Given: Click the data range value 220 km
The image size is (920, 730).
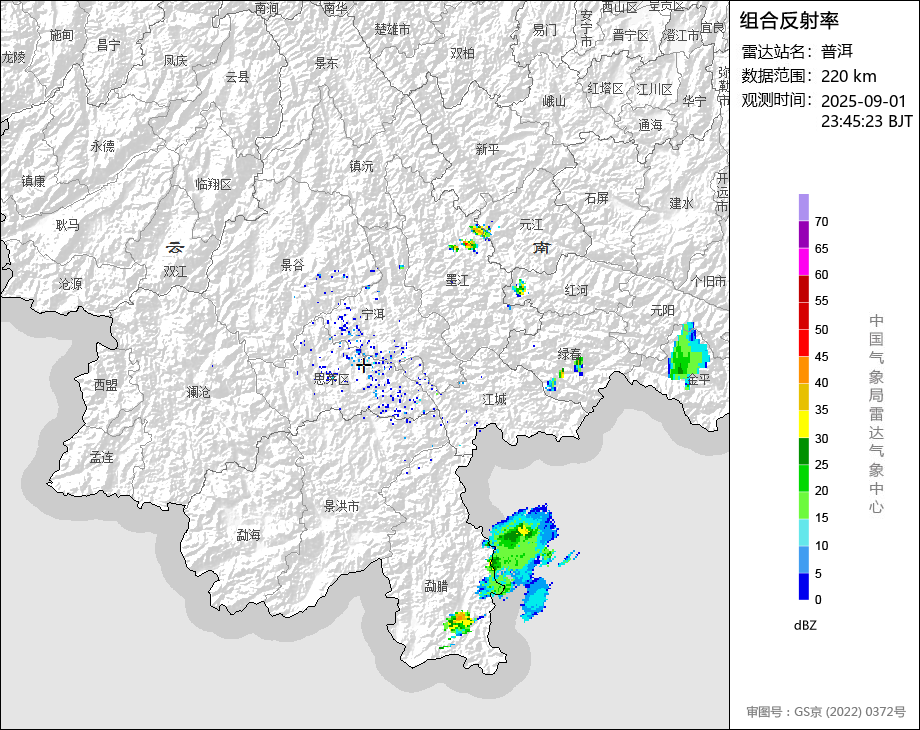Looking at the screenshot, I should coord(848,76).
